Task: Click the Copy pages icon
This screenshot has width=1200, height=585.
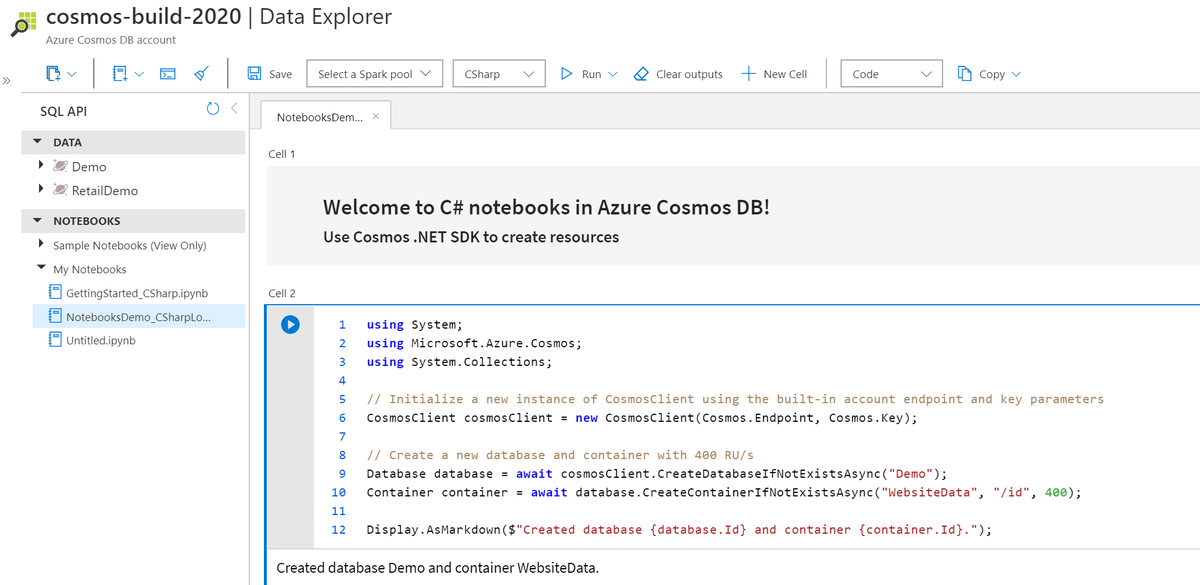Action: [965, 73]
